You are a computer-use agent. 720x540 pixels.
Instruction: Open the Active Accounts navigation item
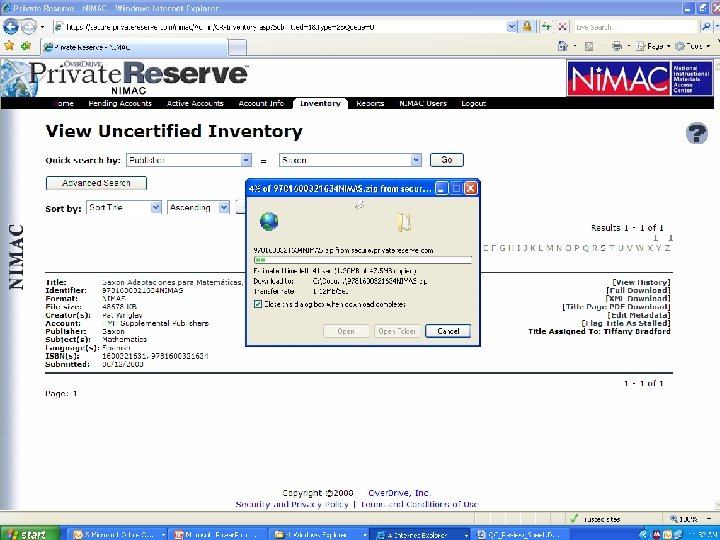(x=195, y=103)
